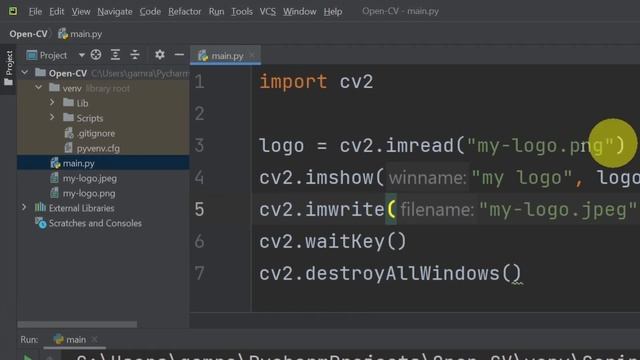Open the Refactor menu
The width and height of the screenshot is (640, 360).
[184, 11]
